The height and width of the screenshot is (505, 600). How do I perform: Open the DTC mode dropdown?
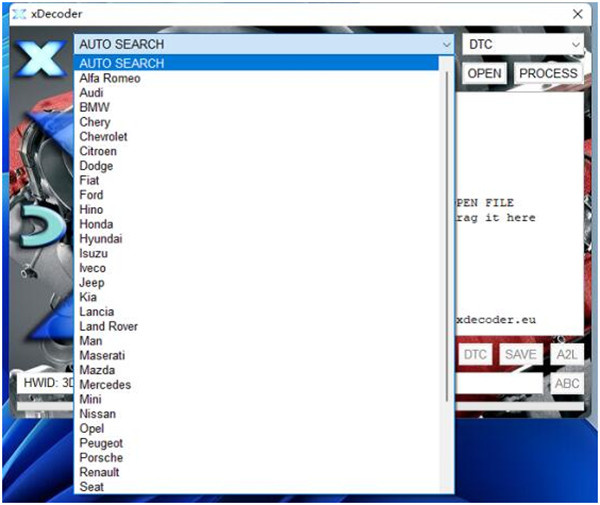[x=575, y=45]
